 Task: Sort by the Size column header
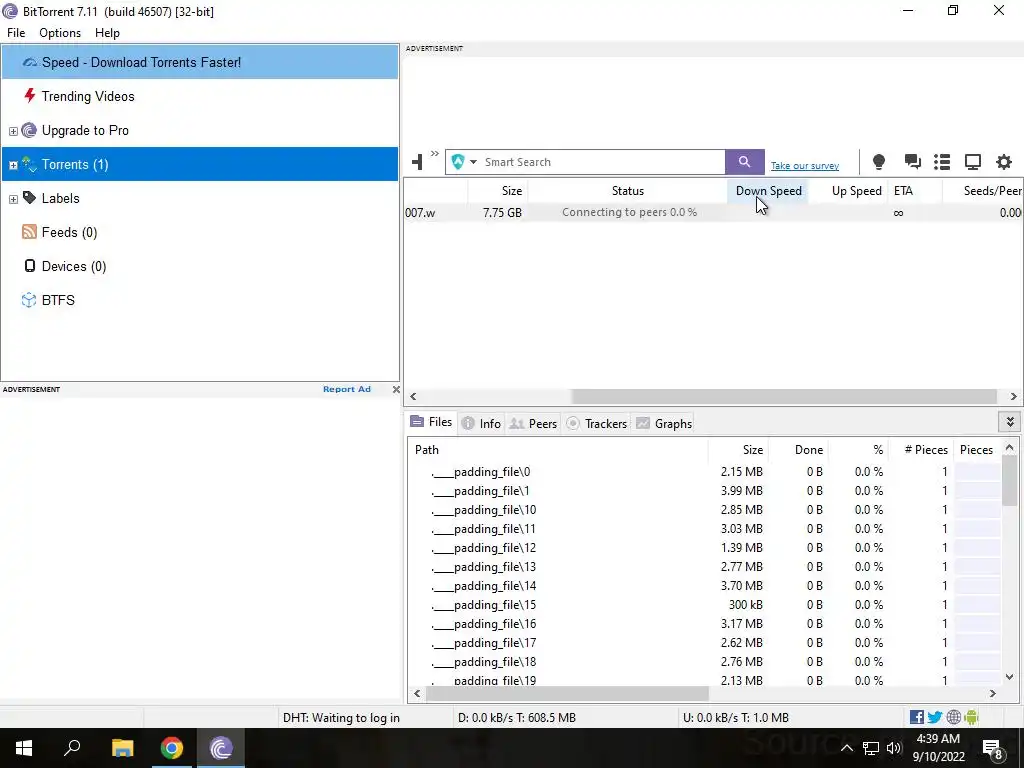498,191
